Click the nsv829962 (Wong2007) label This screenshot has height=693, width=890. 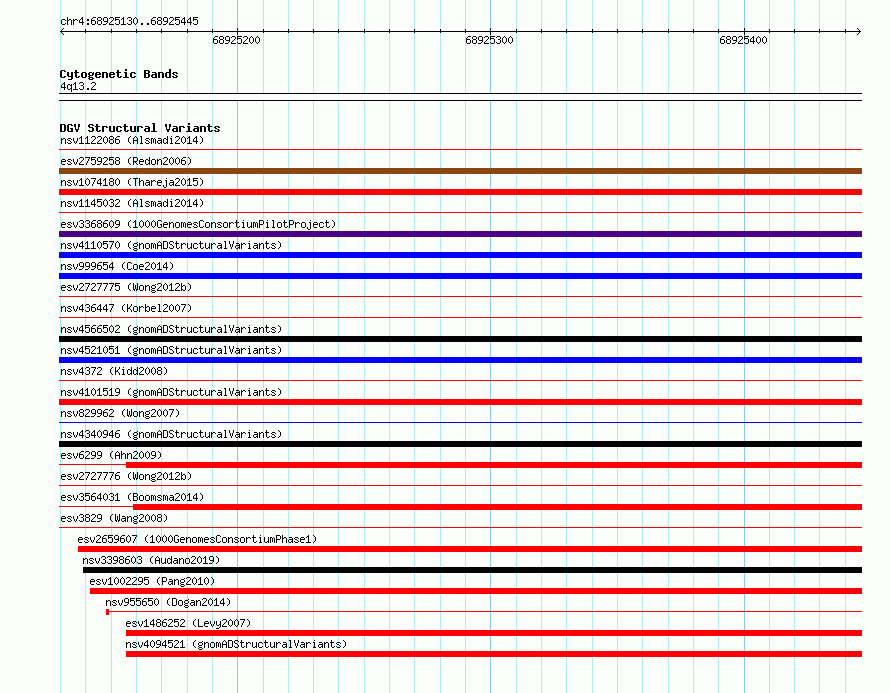coord(120,413)
